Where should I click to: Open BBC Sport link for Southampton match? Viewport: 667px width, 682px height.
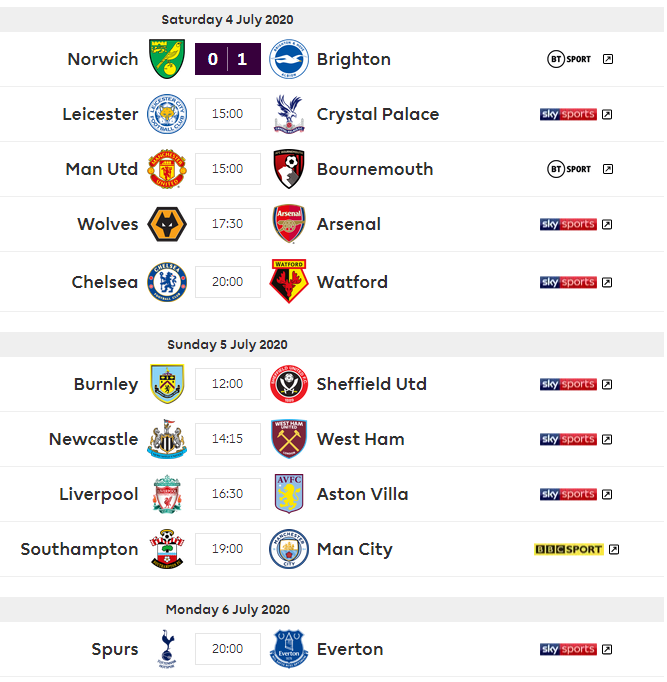(x=569, y=549)
